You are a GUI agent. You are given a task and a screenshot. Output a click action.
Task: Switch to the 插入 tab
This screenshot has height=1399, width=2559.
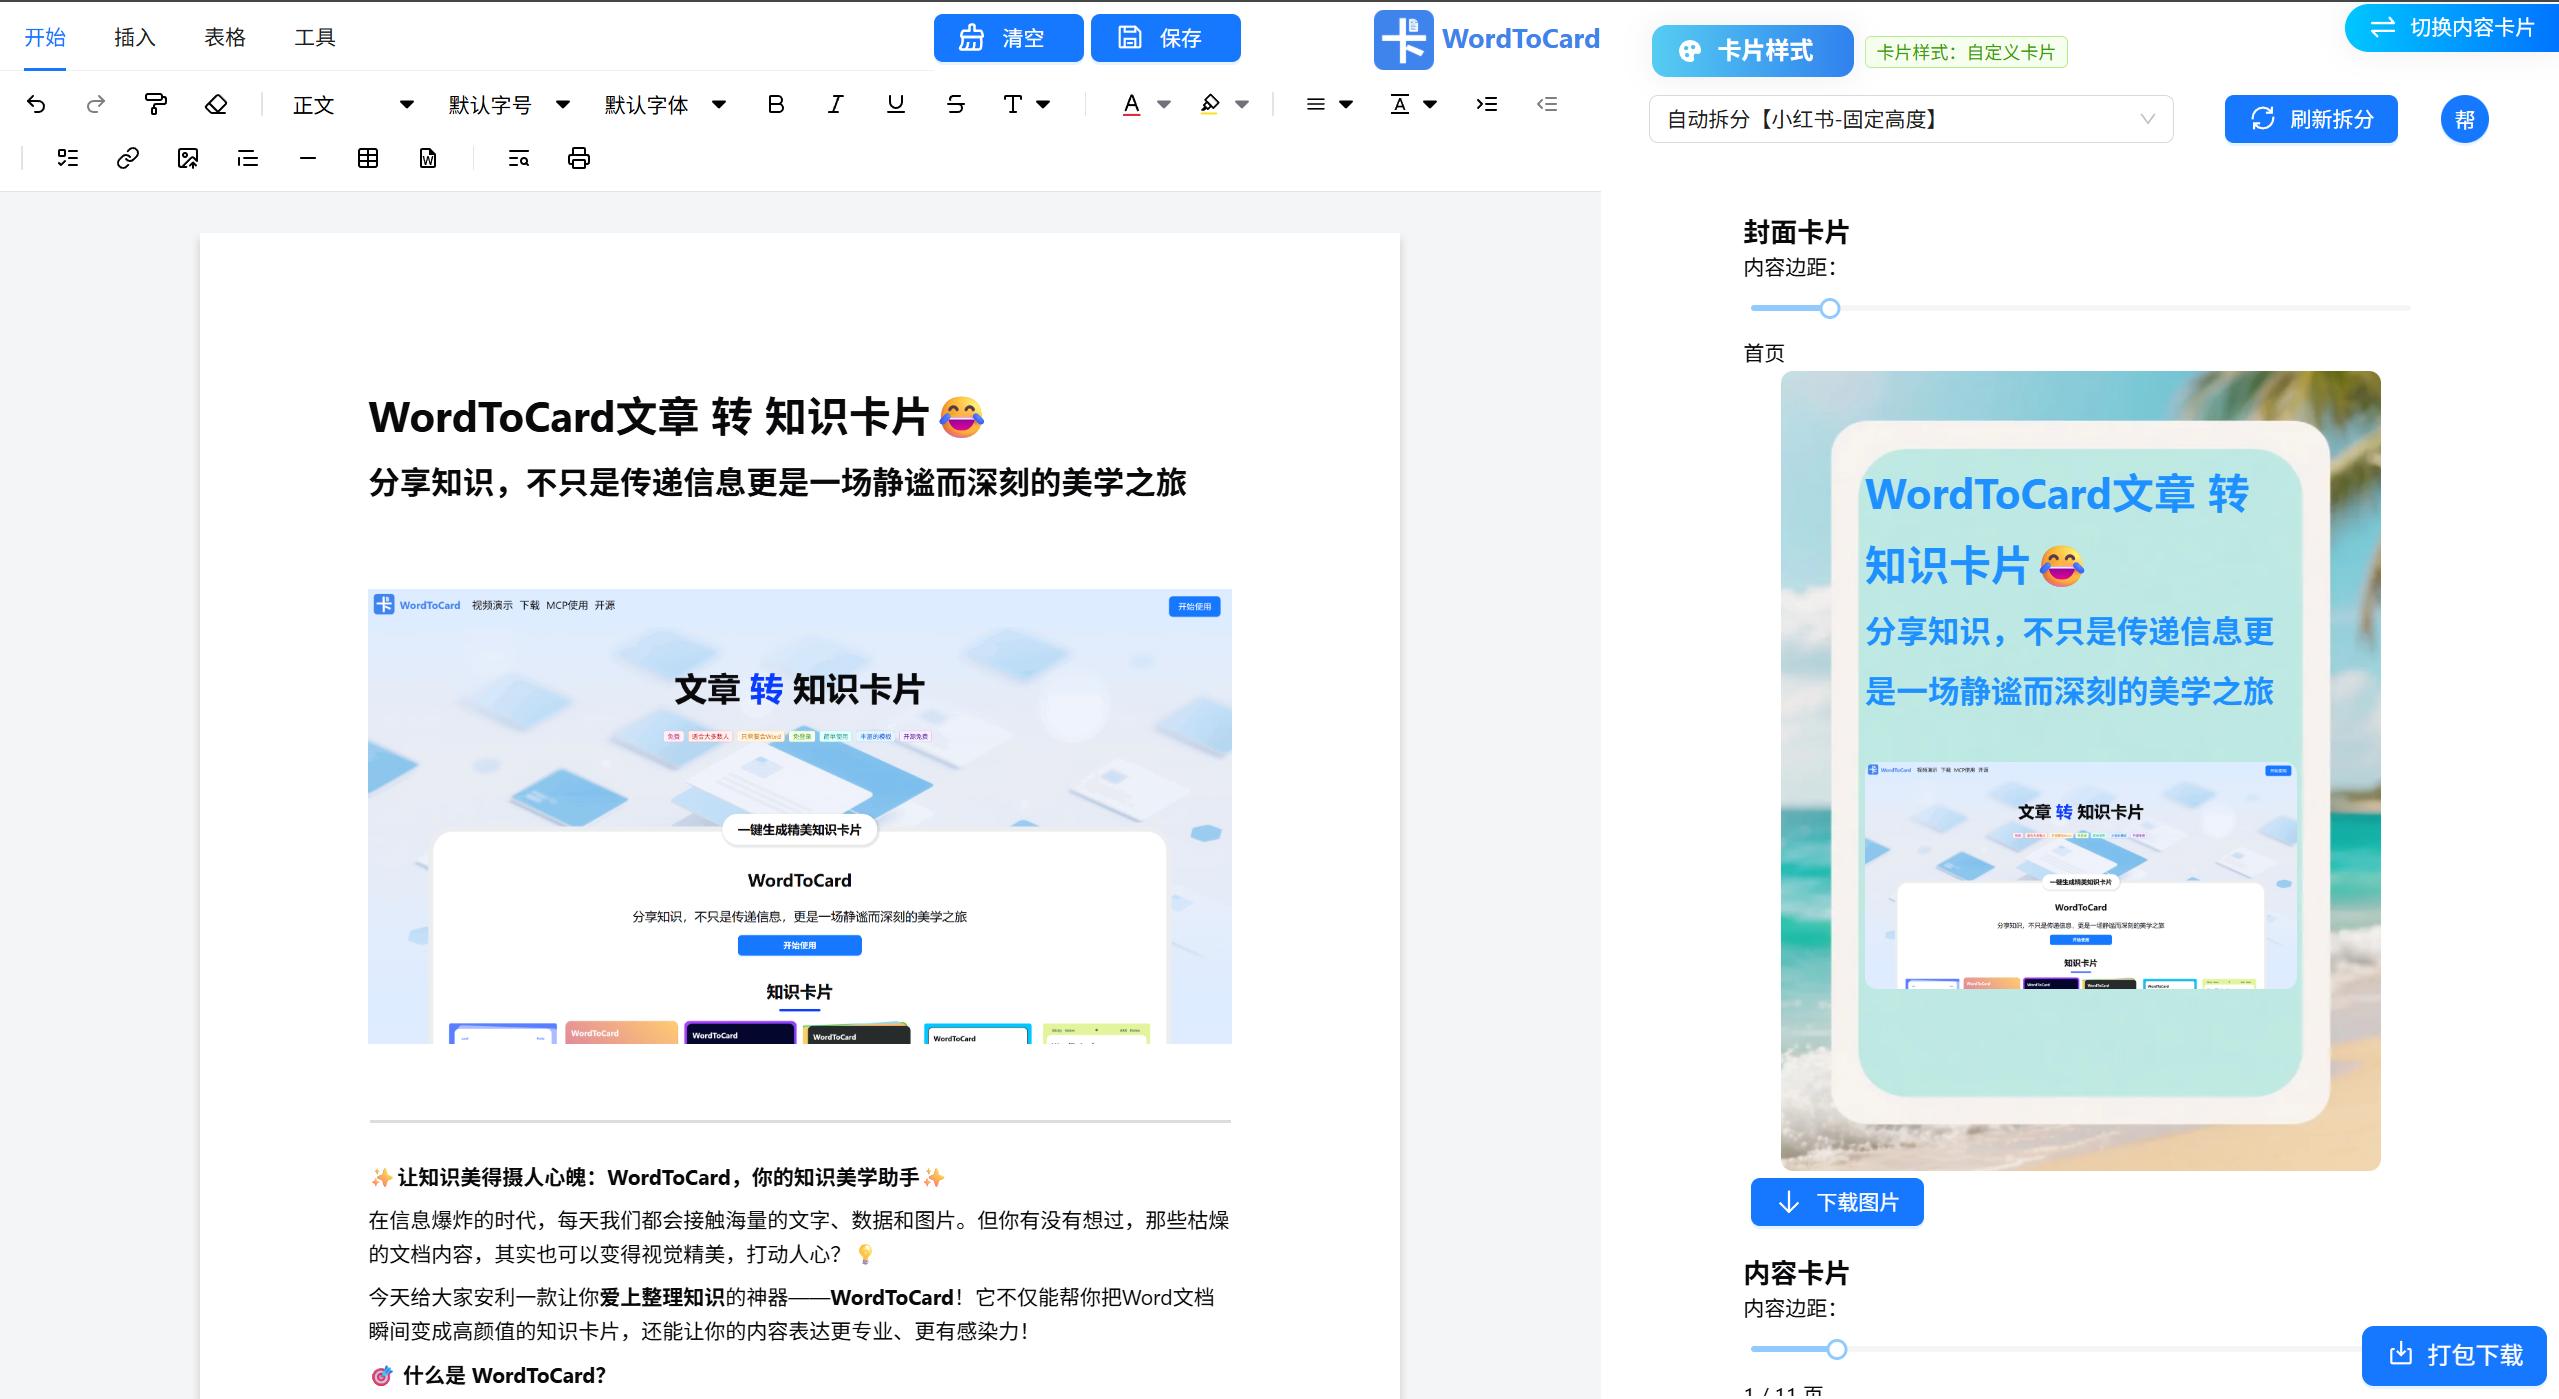[x=135, y=38]
